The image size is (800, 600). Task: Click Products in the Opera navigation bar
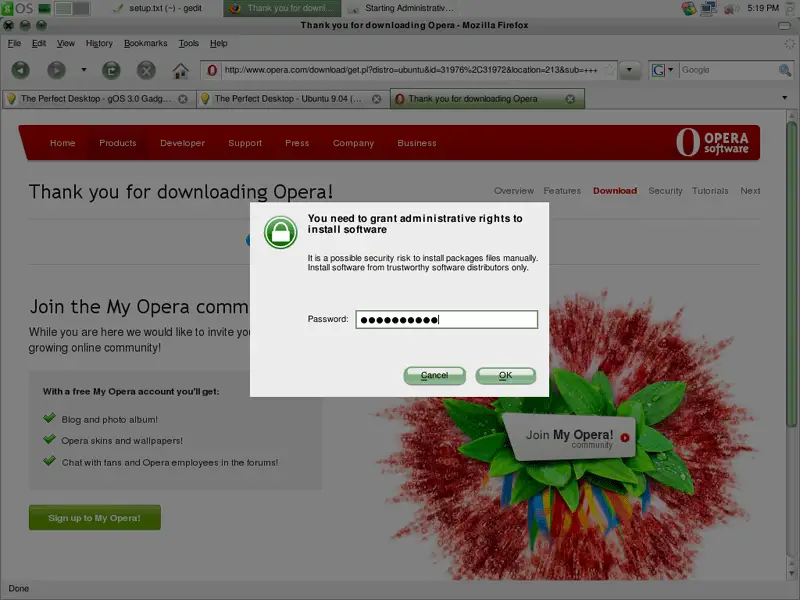click(118, 143)
